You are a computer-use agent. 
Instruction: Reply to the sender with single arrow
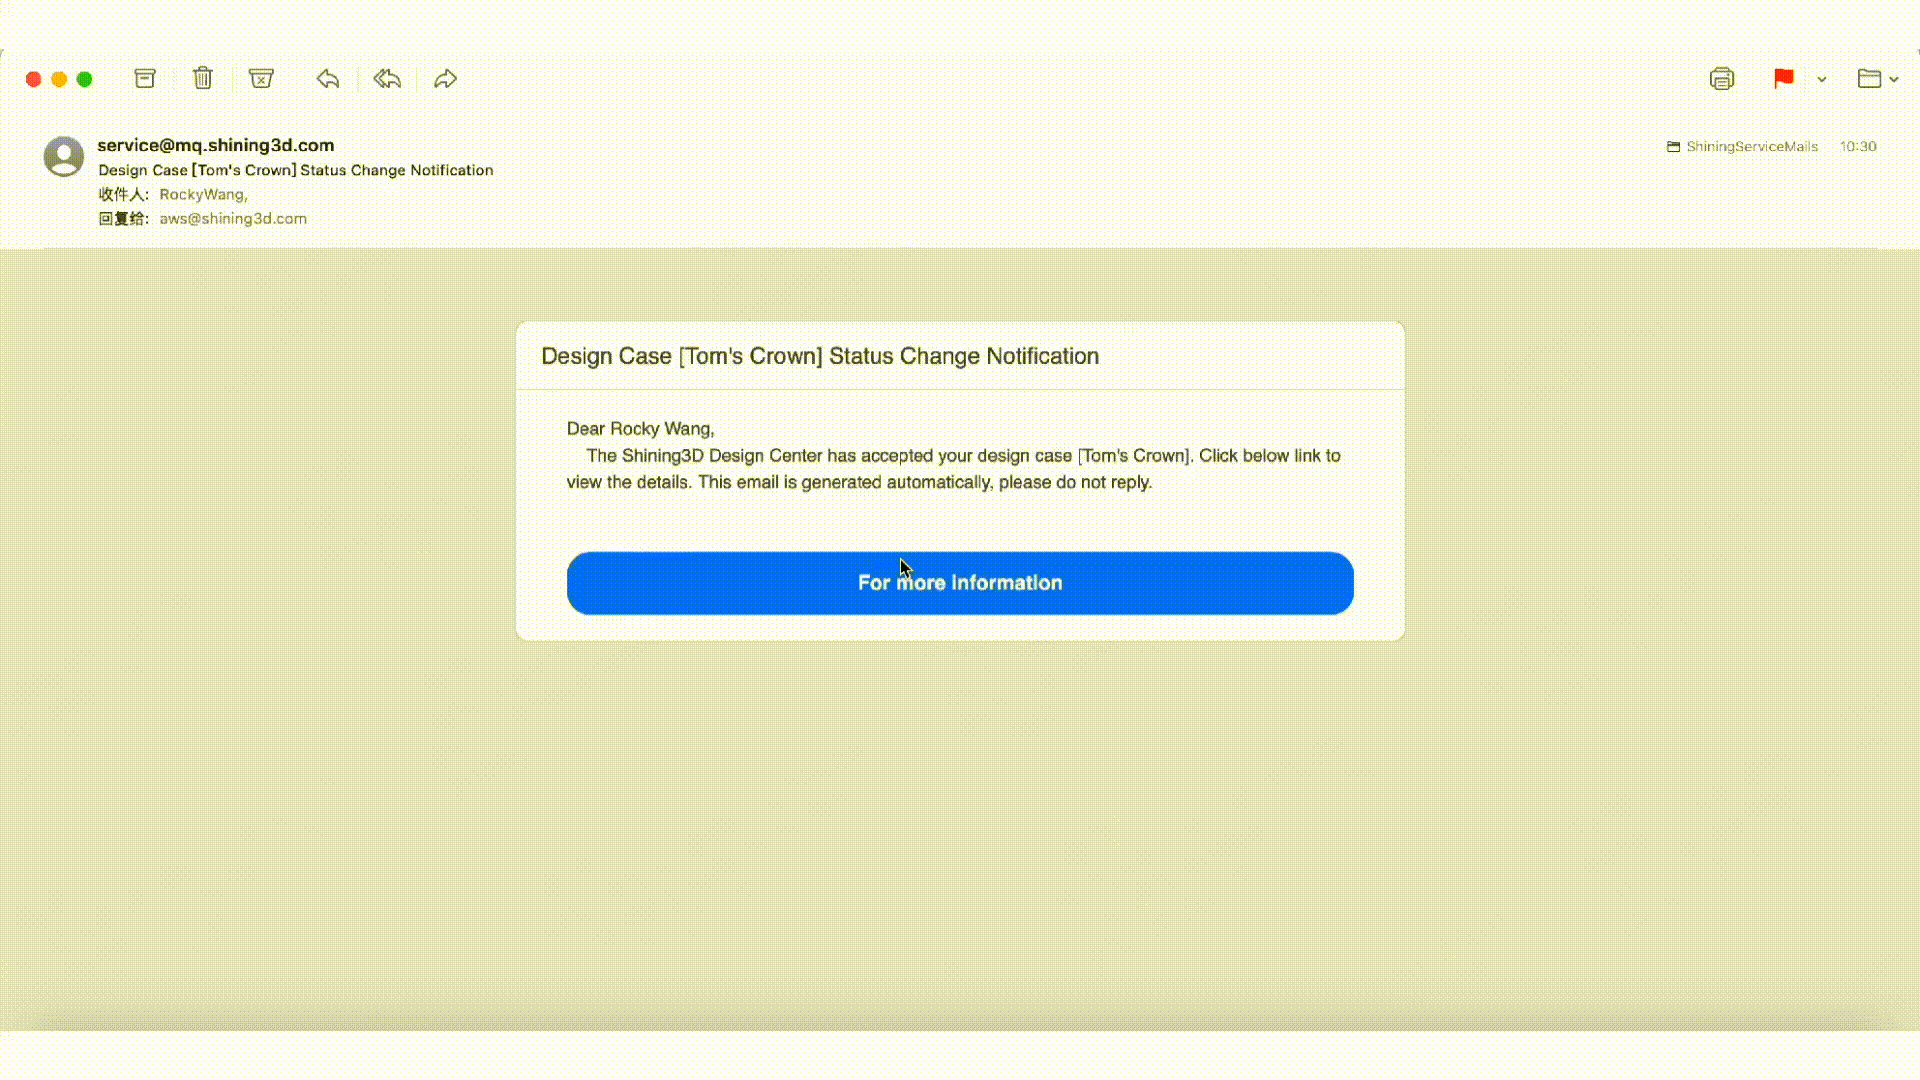pyautogui.click(x=328, y=78)
